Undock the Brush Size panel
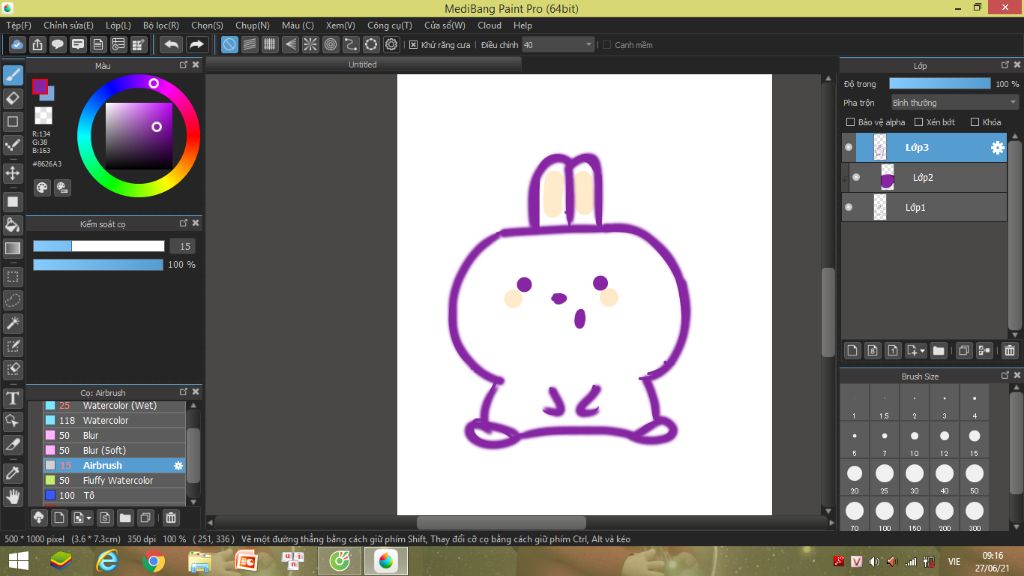 1004,376
